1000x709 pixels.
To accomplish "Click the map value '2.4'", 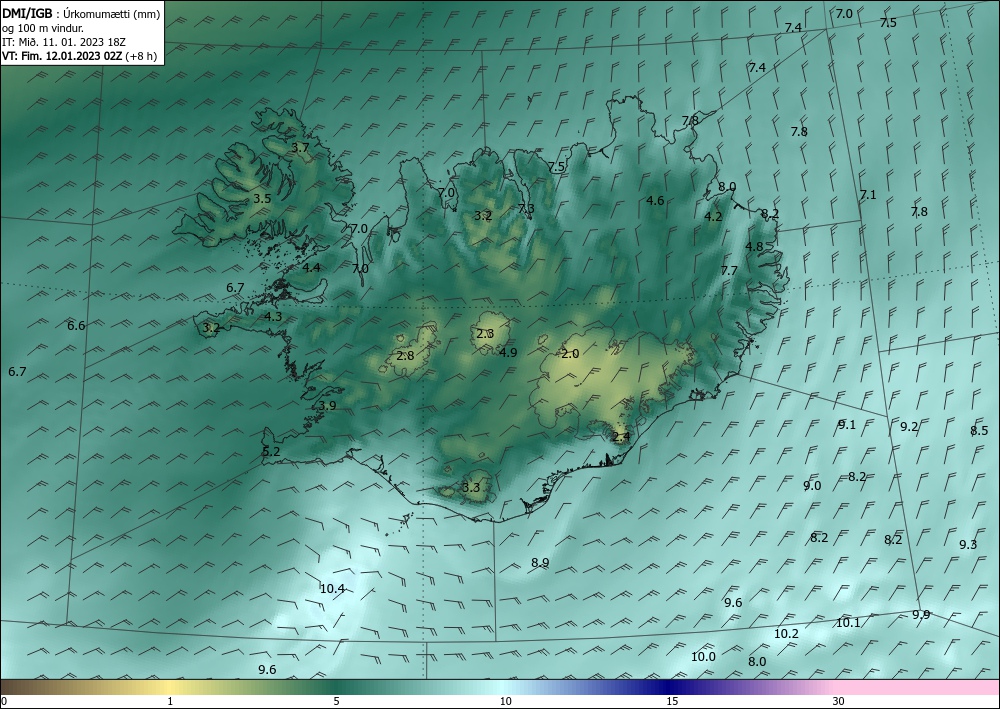I will (x=621, y=437).
